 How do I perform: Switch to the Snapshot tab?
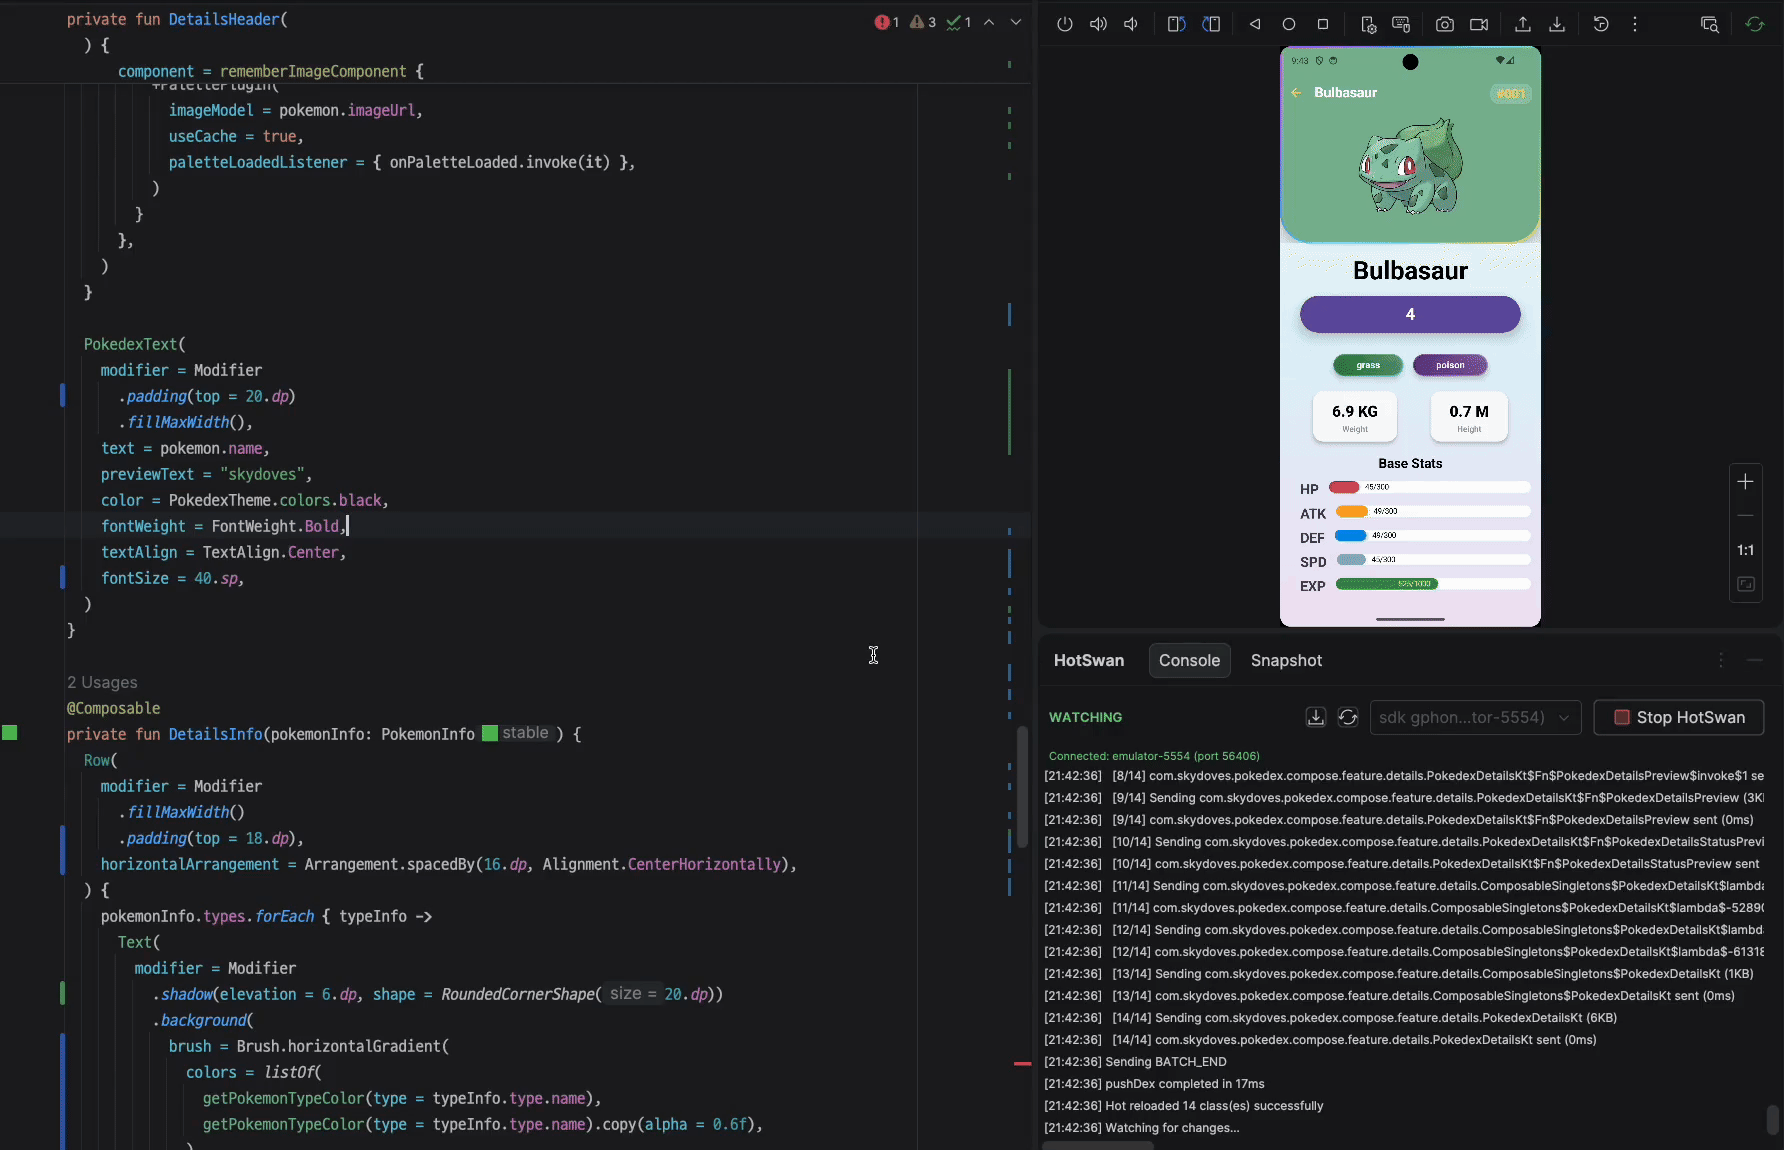(1286, 660)
